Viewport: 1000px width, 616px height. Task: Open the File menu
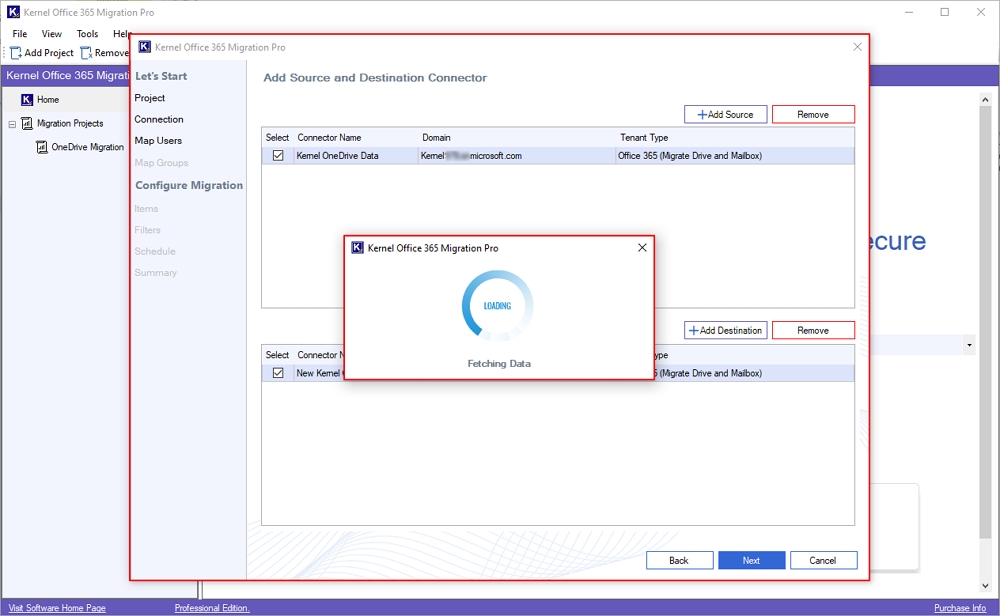(x=20, y=34)
